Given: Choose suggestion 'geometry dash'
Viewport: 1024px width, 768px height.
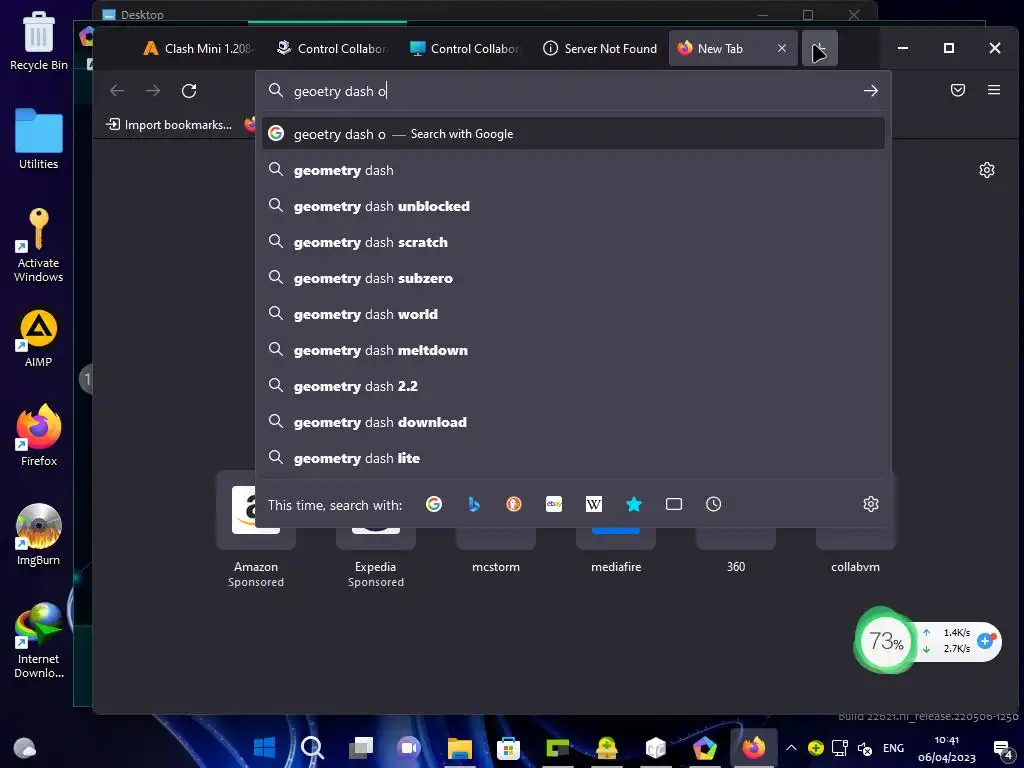Looking at the screenshot, I should point(573,170).
